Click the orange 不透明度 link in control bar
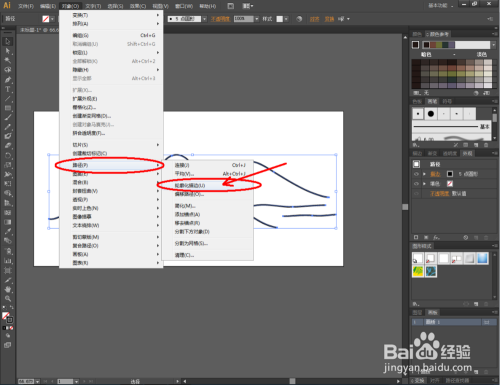Viewport: 500px width, 385px height. 220,19
